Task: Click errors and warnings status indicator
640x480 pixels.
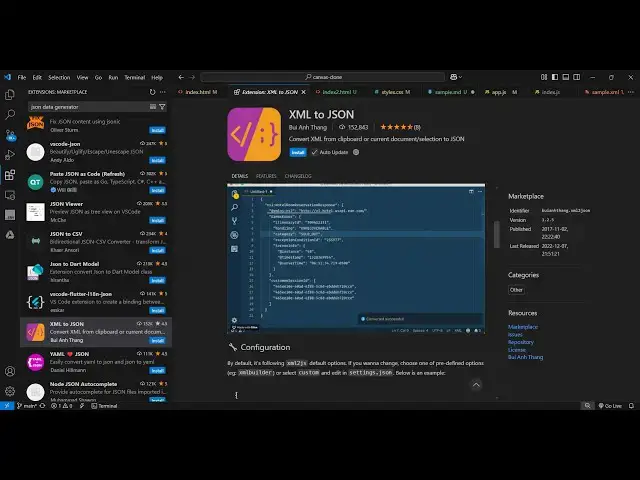Action: [62, 406]
